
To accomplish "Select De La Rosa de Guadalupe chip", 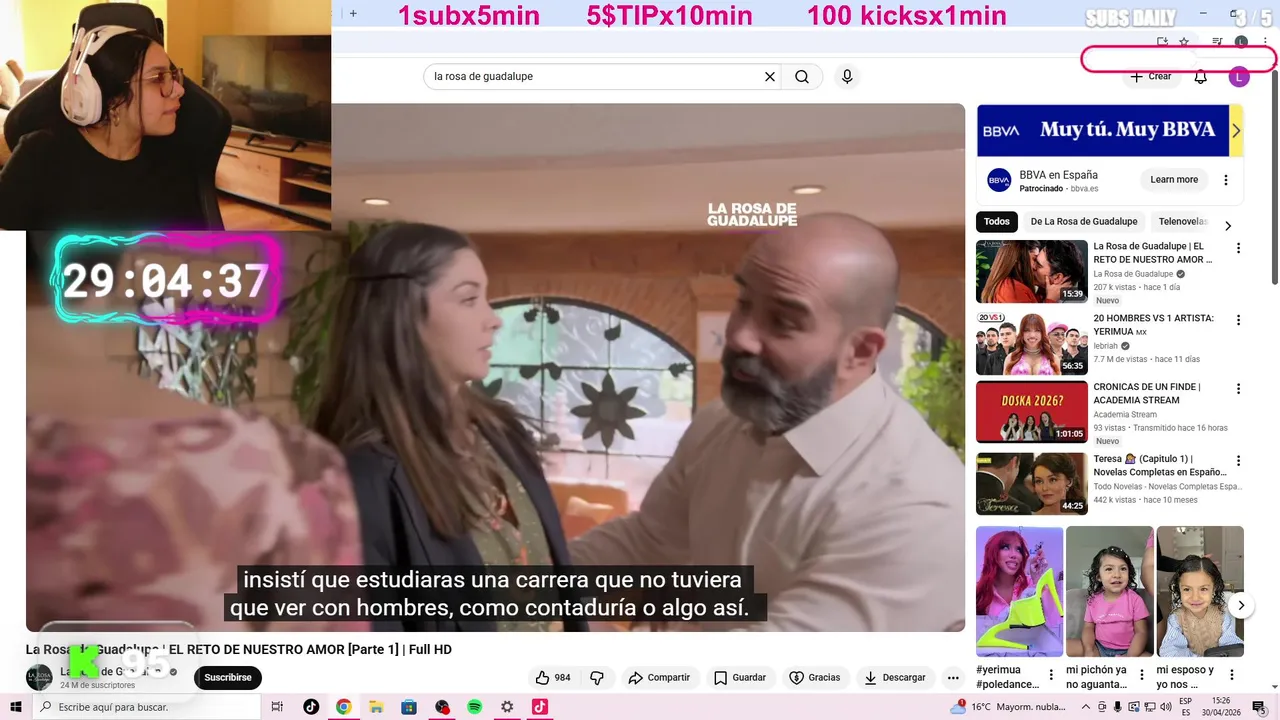I will [1084, 222].
